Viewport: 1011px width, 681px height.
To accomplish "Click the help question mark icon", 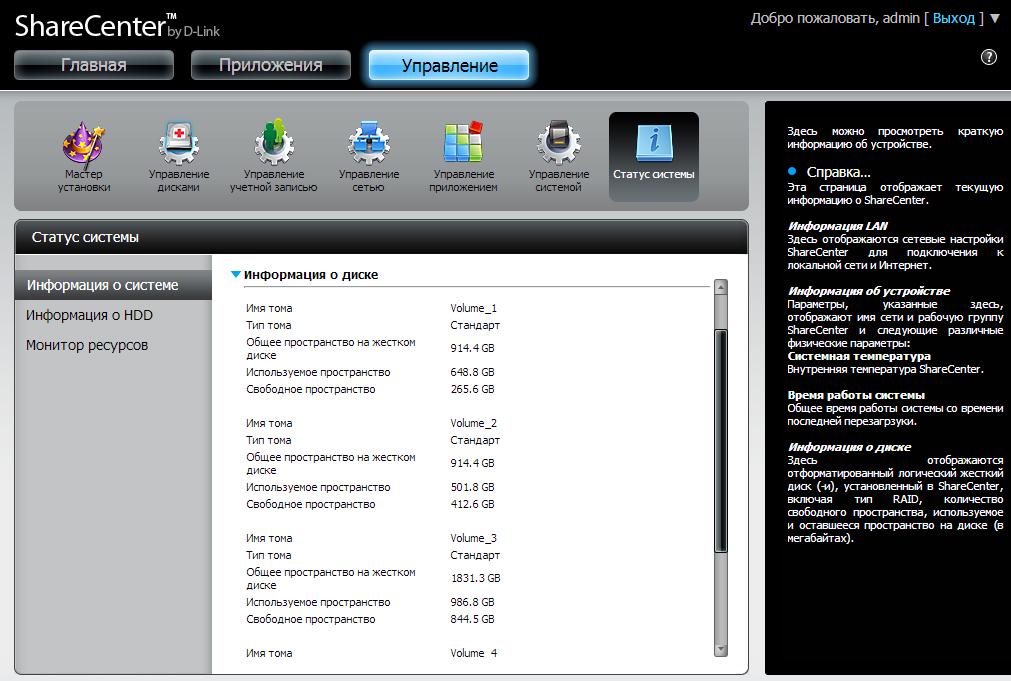I will [x=989, y=58].
